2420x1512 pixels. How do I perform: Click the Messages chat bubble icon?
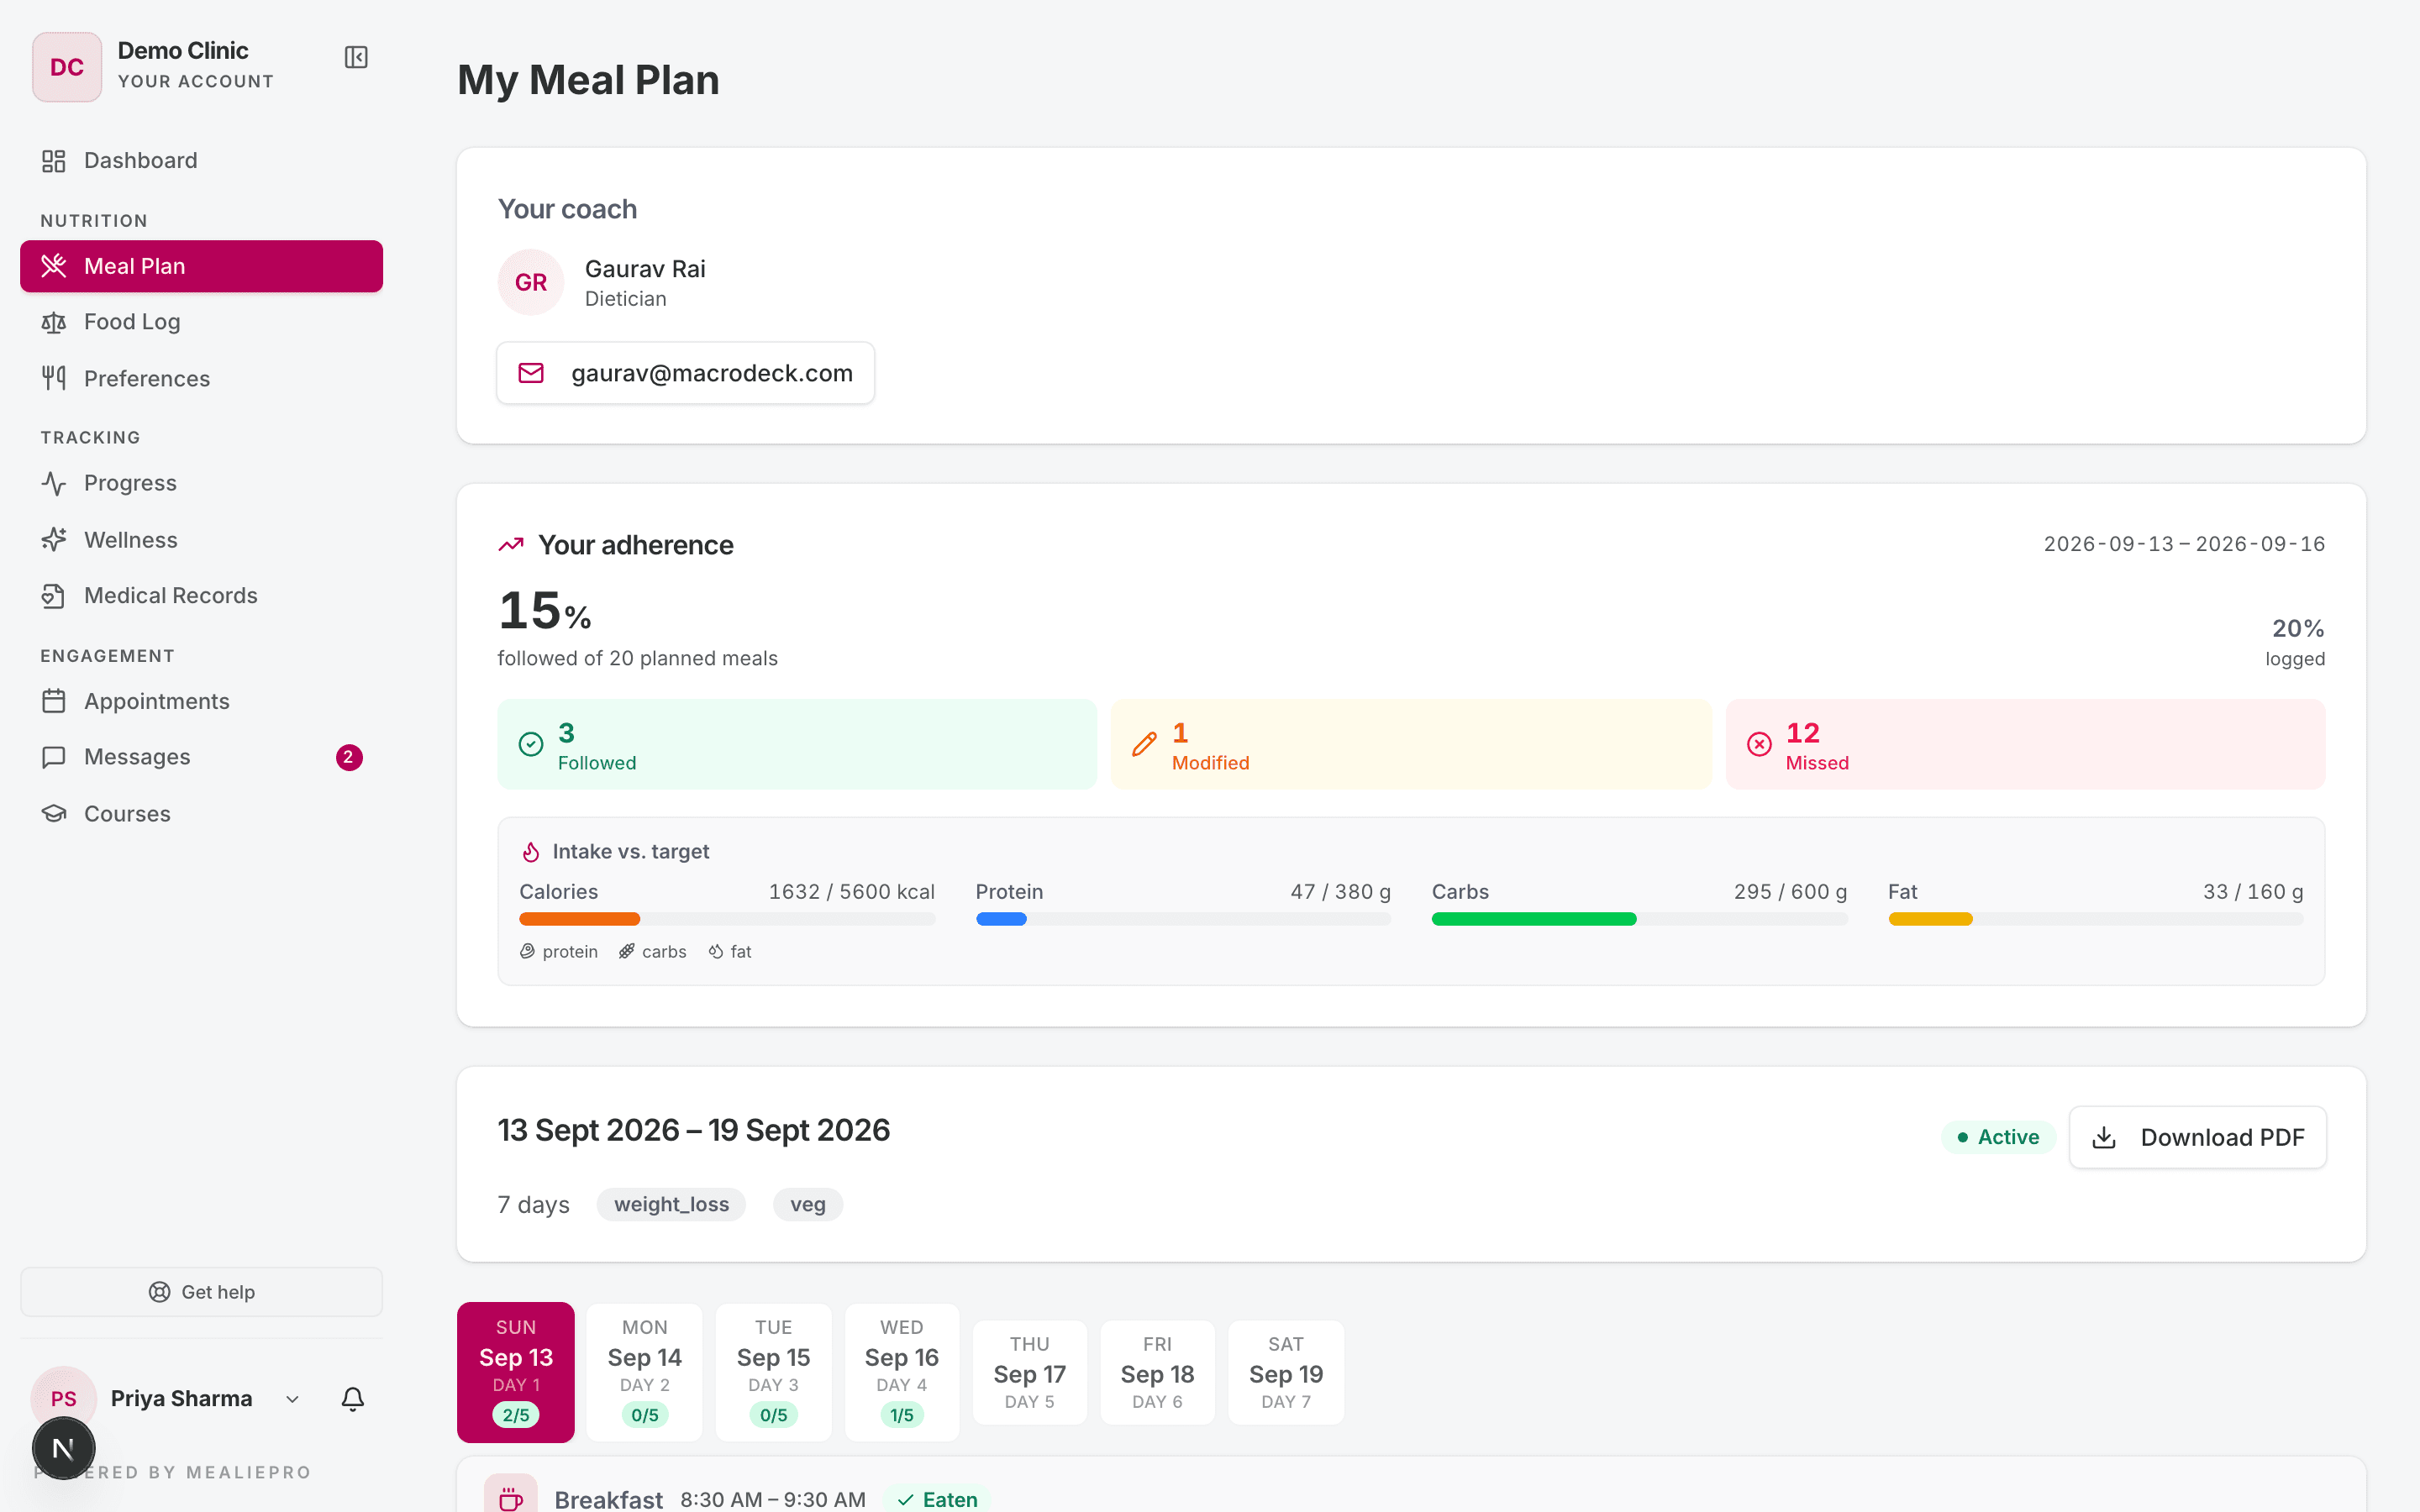54,757
